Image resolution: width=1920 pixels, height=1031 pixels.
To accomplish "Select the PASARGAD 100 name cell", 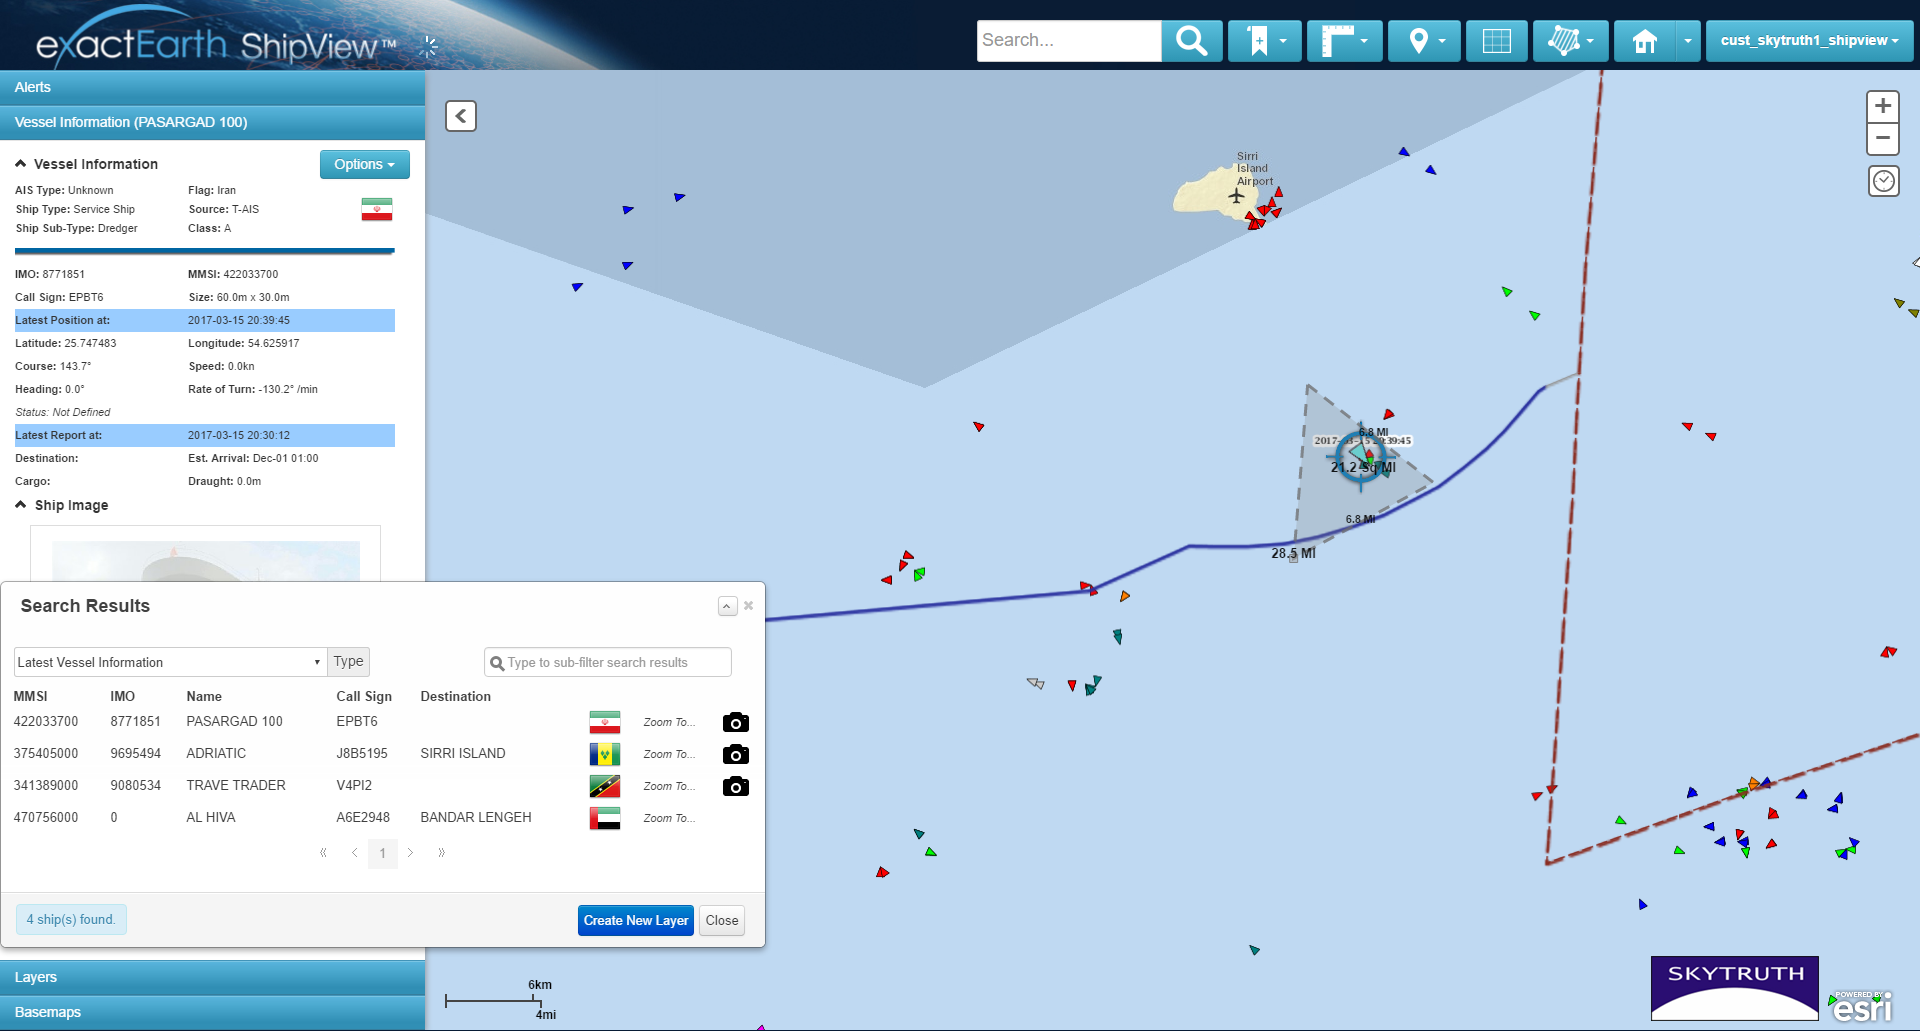I will point(235,721).
